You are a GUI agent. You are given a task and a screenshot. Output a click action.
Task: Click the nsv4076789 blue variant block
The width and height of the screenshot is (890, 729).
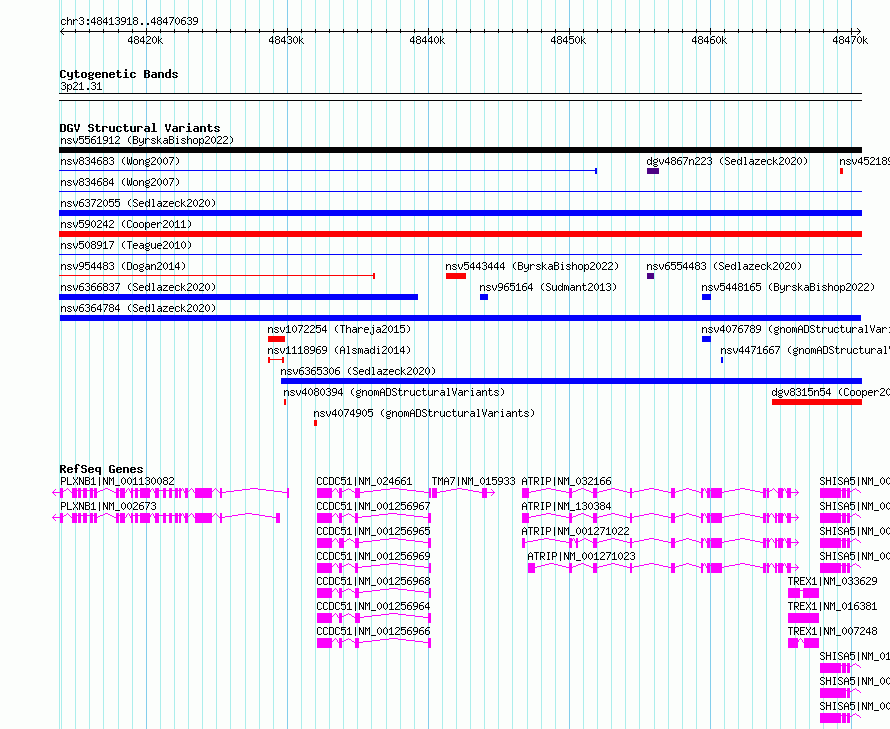pos(706,339)
